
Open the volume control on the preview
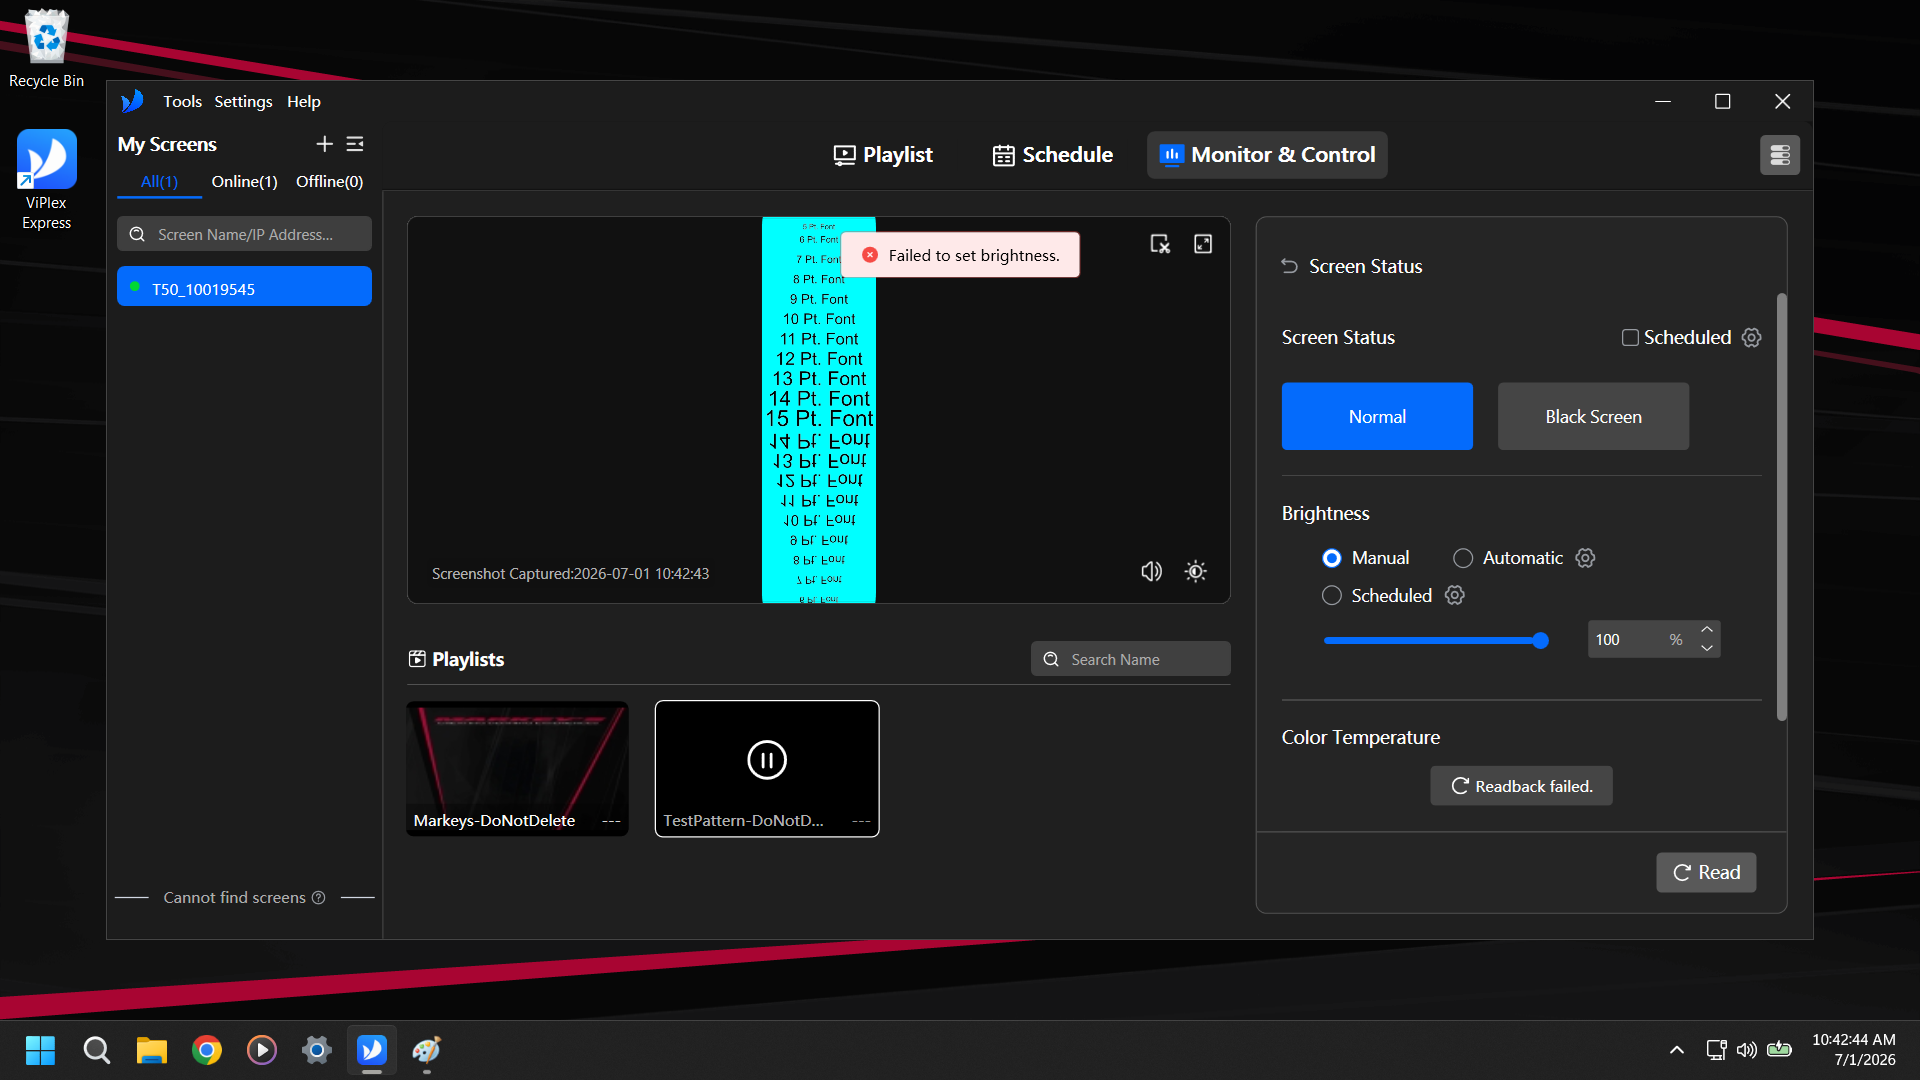click(1152, 571)
